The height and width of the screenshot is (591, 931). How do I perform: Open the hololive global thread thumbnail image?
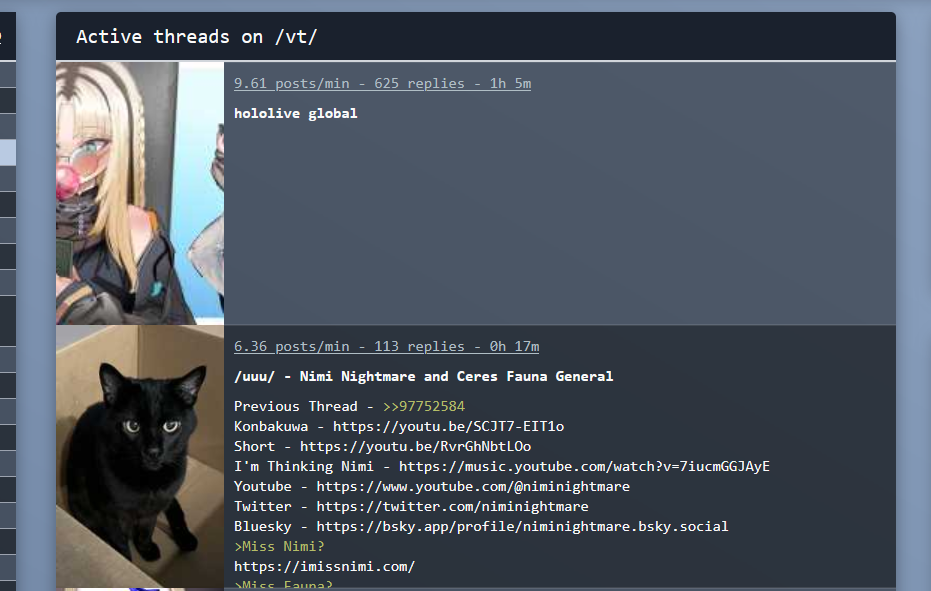[140, 193]
